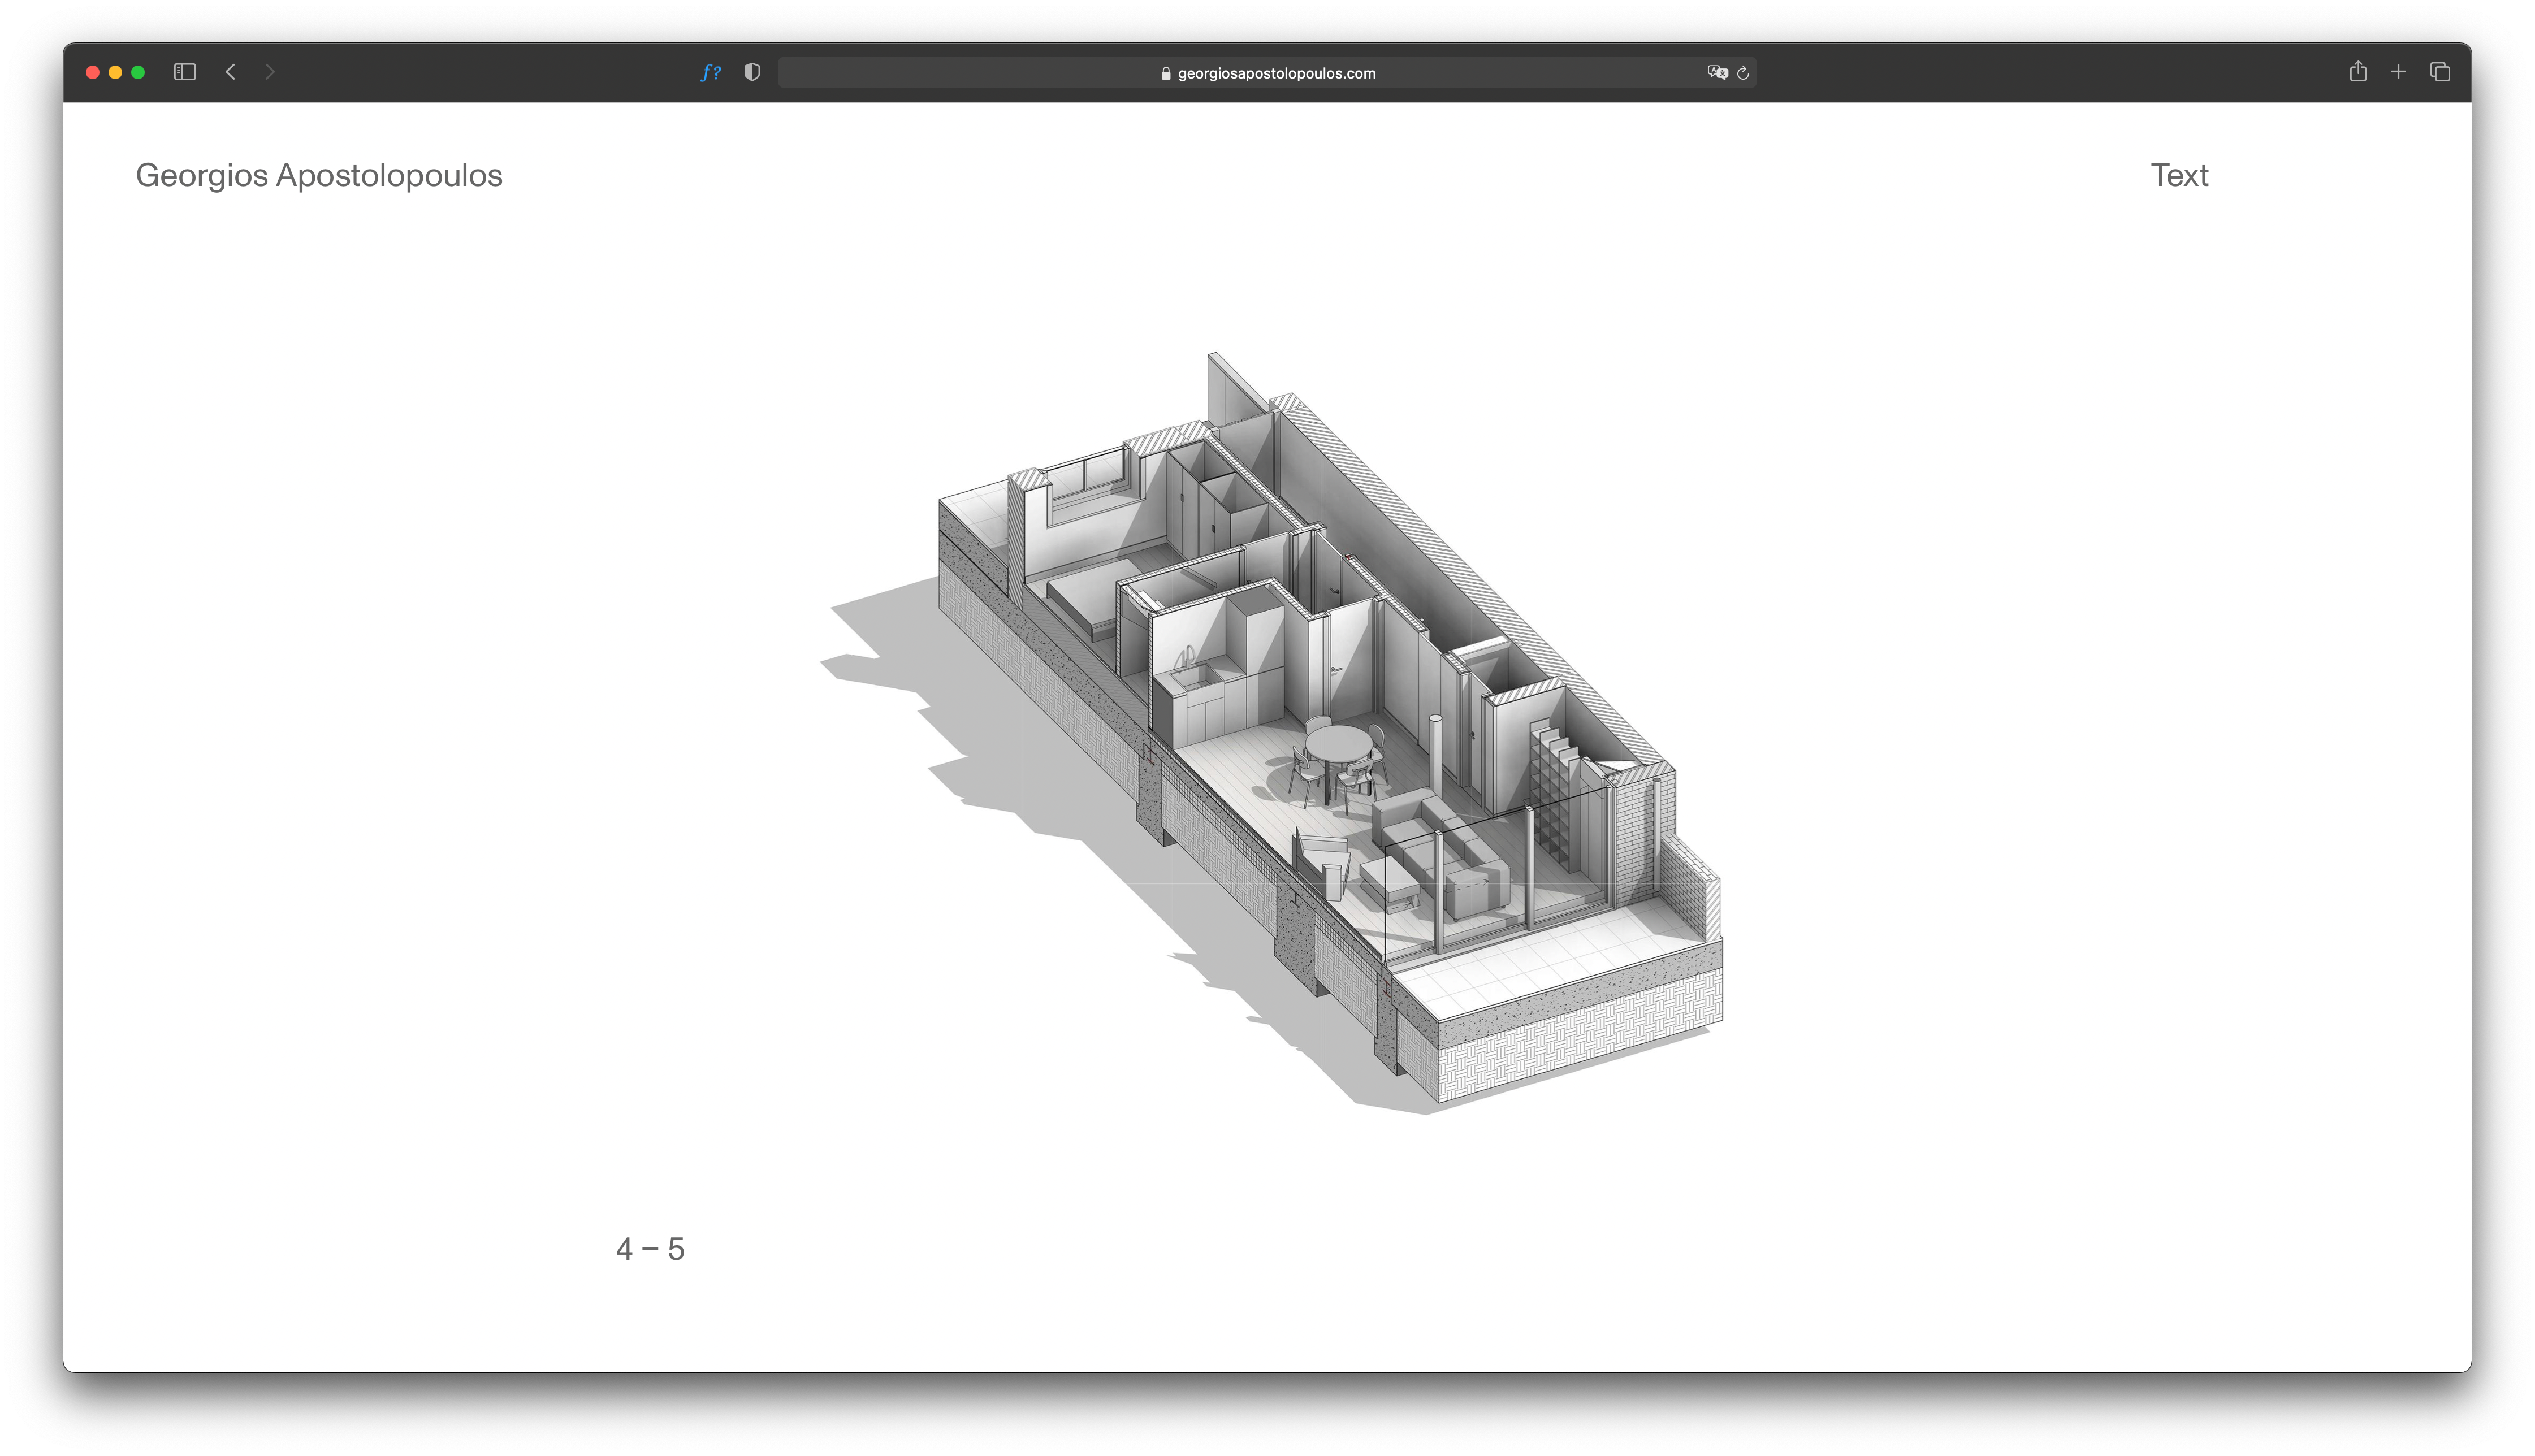
Task: Close the Safari window with red button
Action: tap(93, 72)
